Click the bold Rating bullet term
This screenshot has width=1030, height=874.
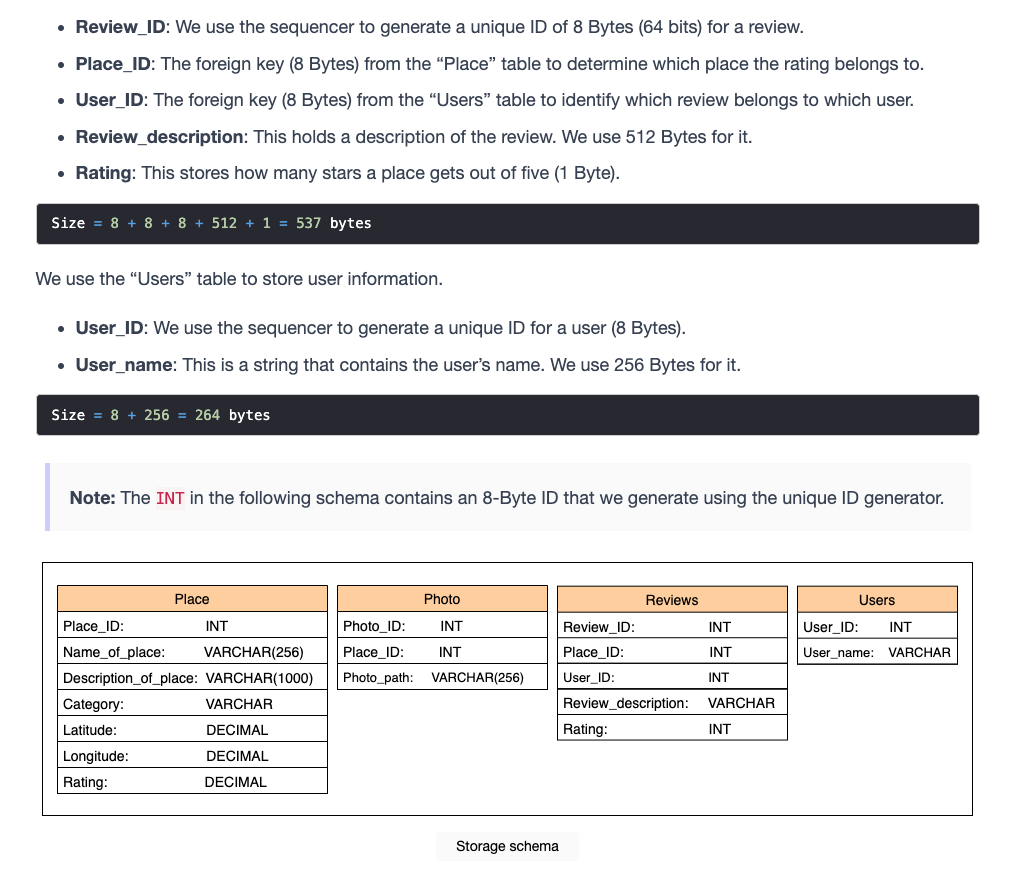pyautogui.click(x=103, y=173)
